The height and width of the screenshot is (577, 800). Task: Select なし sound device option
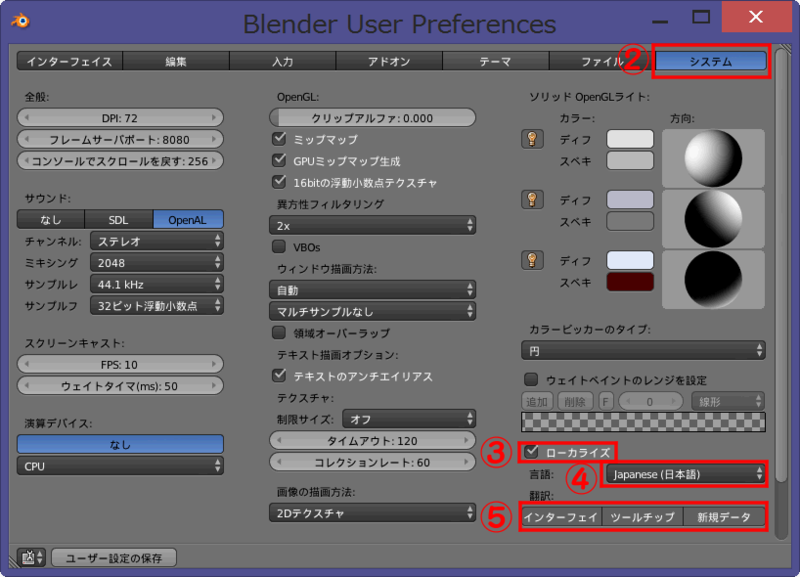(x=51, y=219)
